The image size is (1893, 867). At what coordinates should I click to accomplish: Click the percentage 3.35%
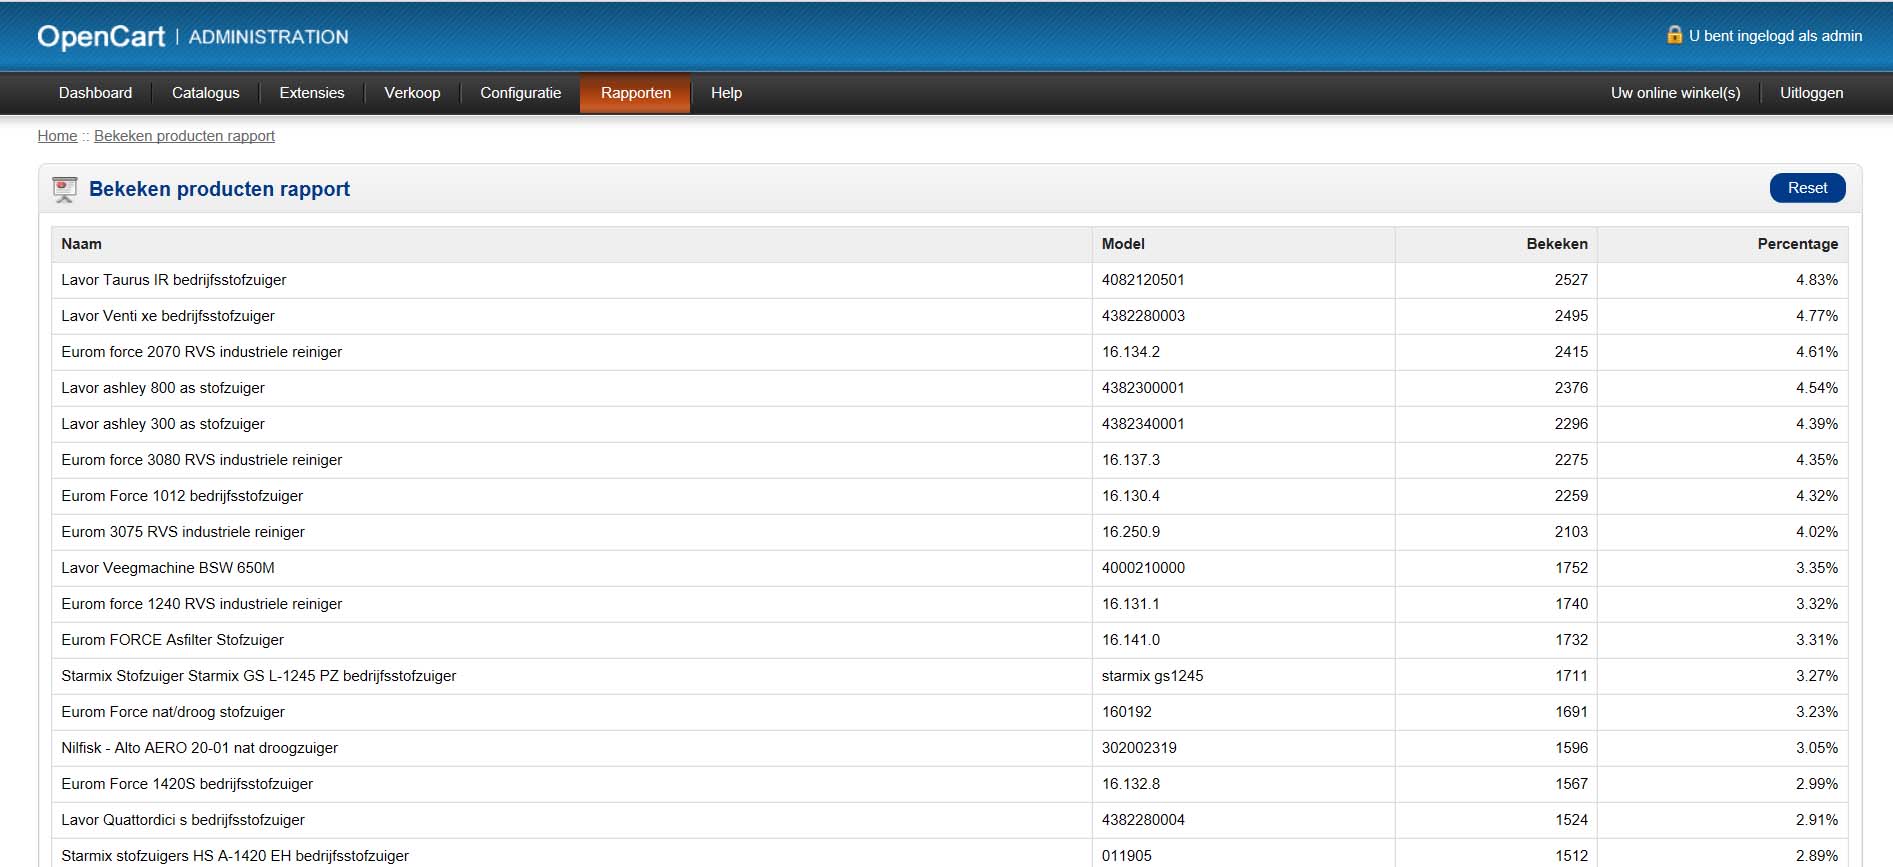(x=1816, y=568)
